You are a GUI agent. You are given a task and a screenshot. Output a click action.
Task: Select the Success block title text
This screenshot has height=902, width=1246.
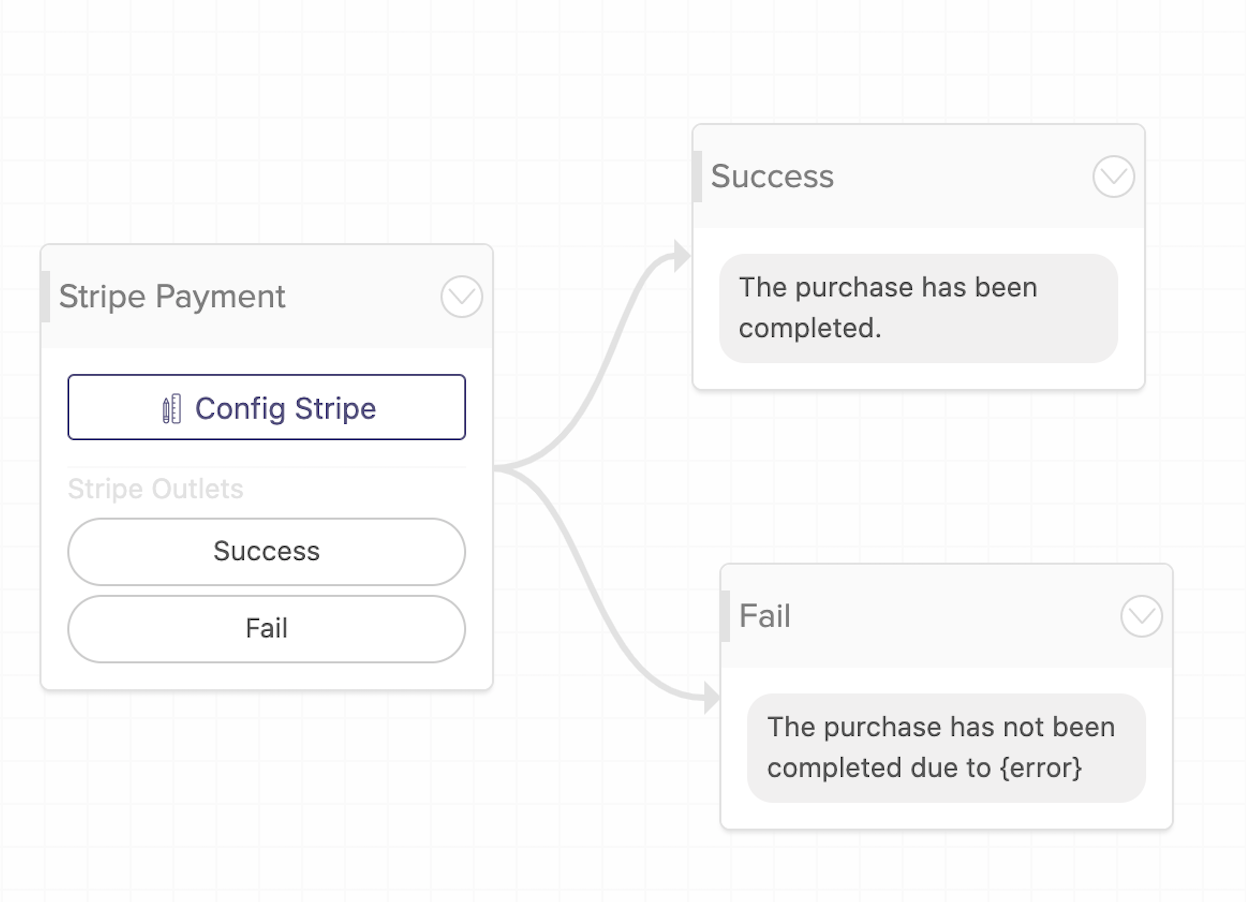click(772, 177)
